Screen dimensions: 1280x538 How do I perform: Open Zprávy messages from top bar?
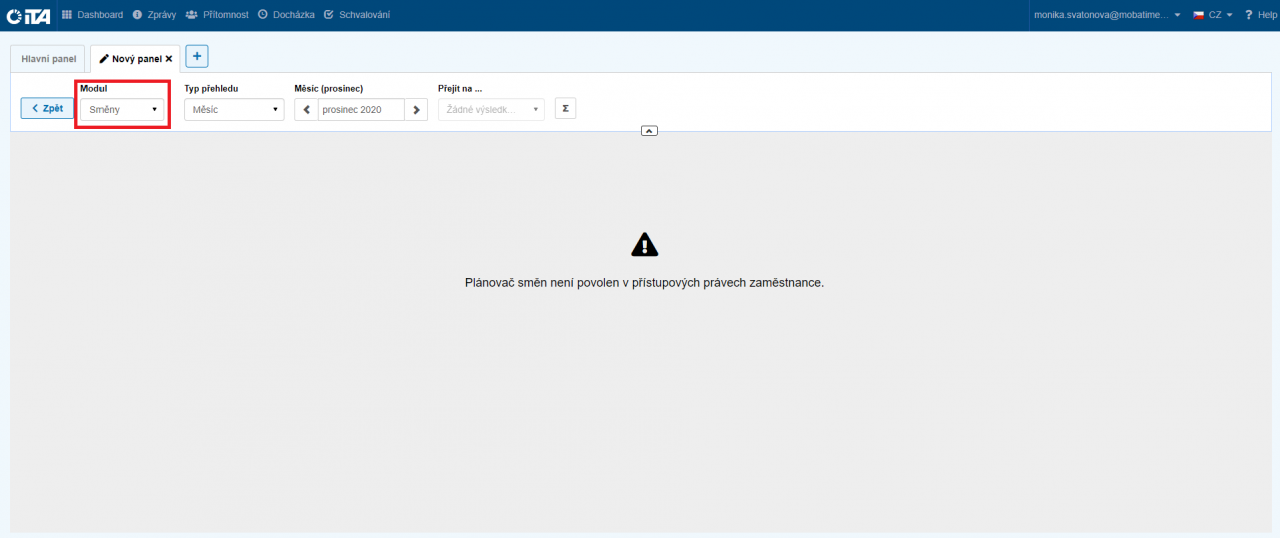tap(154, 15)
